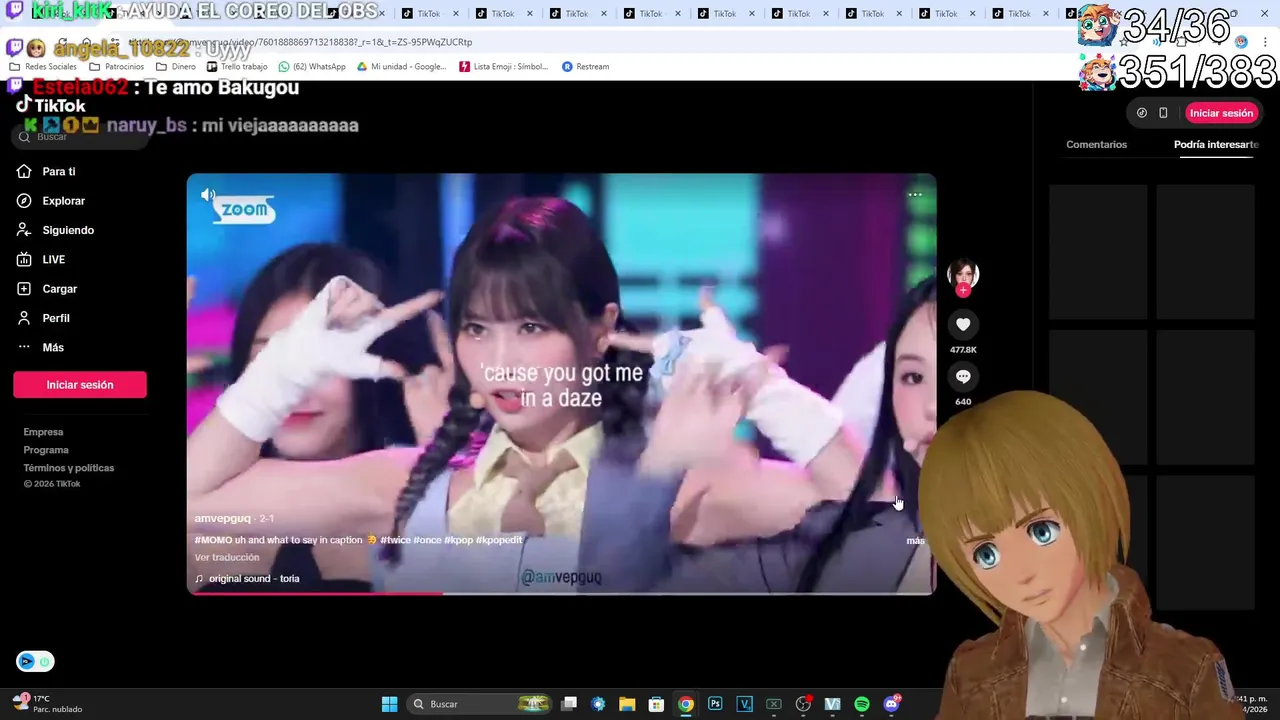1280x720 pixels.
Task: Click the floating blue player pill icon
Action: pos(35,661)
